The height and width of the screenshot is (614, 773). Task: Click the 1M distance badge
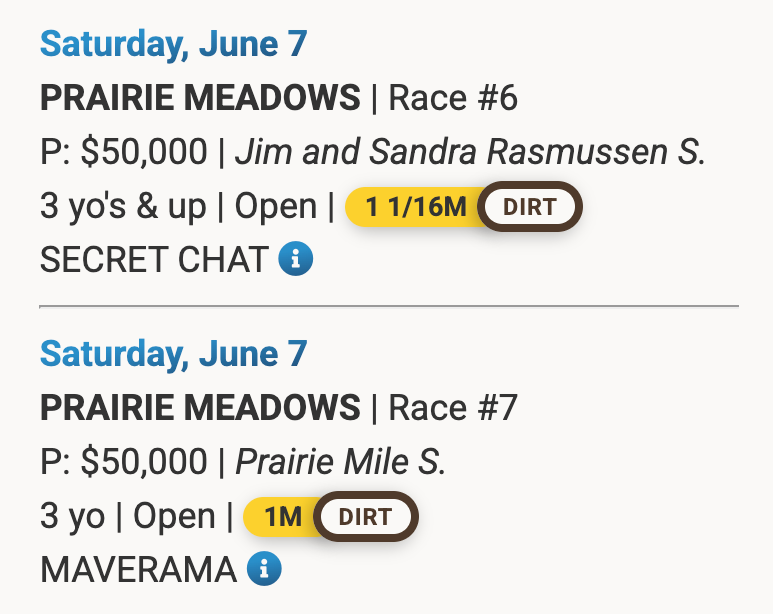(282, 517)
